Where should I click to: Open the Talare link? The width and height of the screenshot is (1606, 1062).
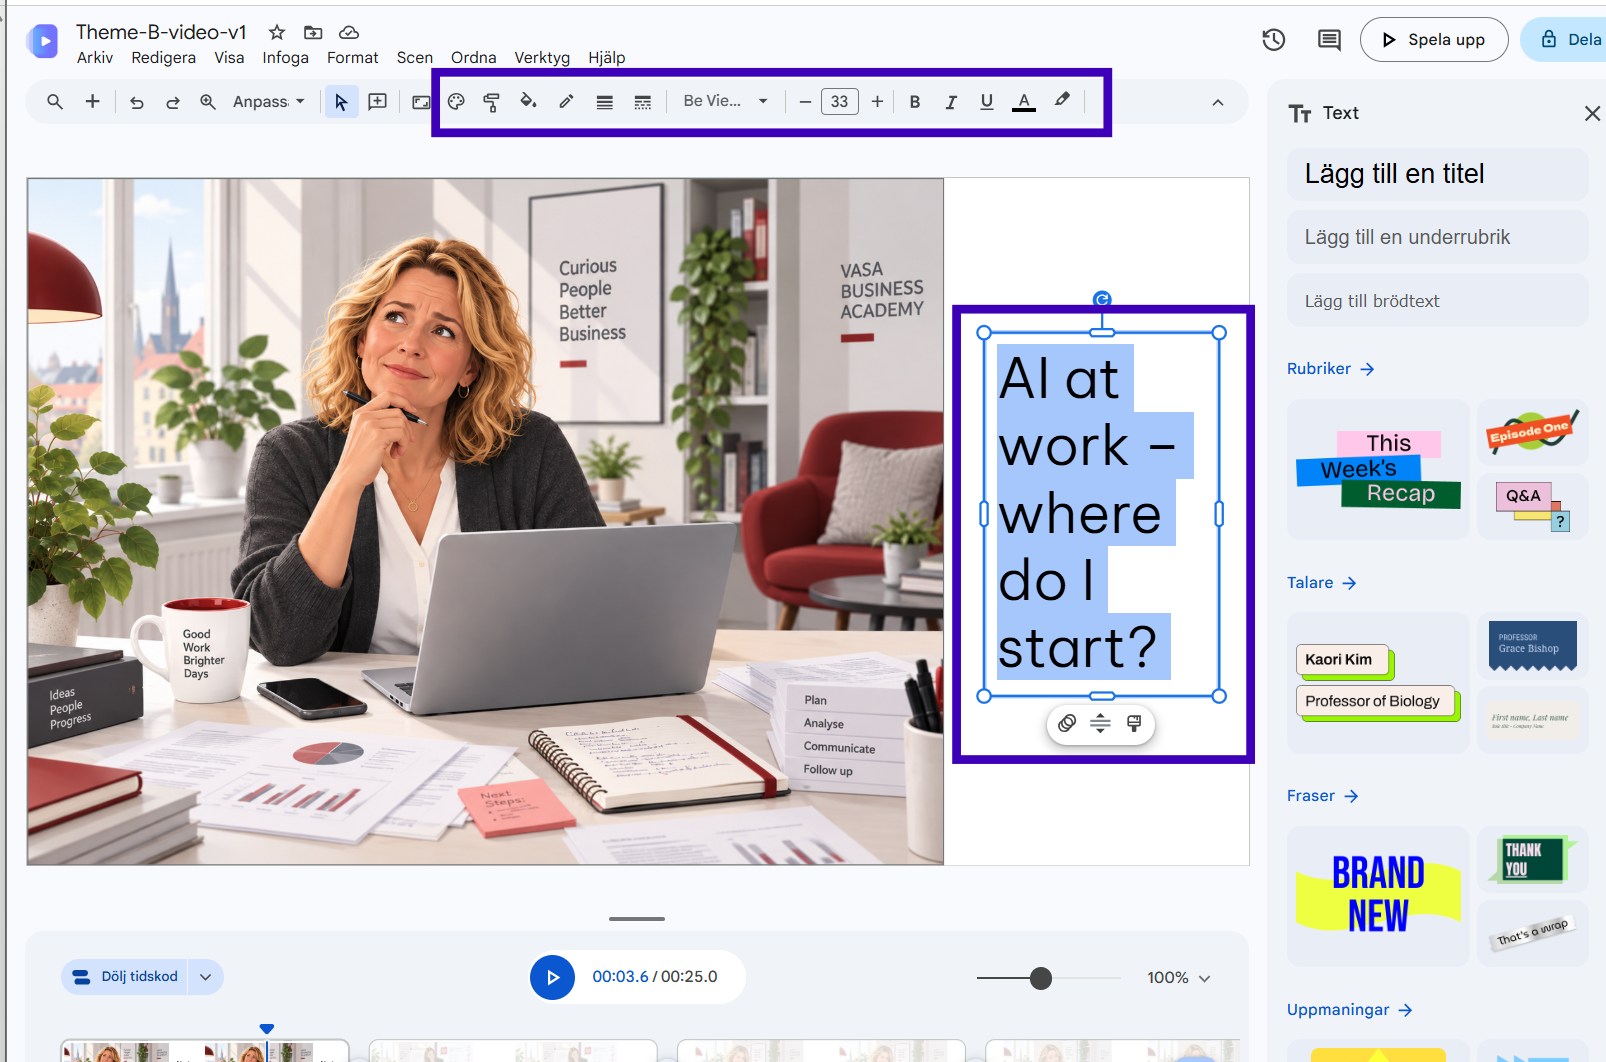(x=1322, y=583)
